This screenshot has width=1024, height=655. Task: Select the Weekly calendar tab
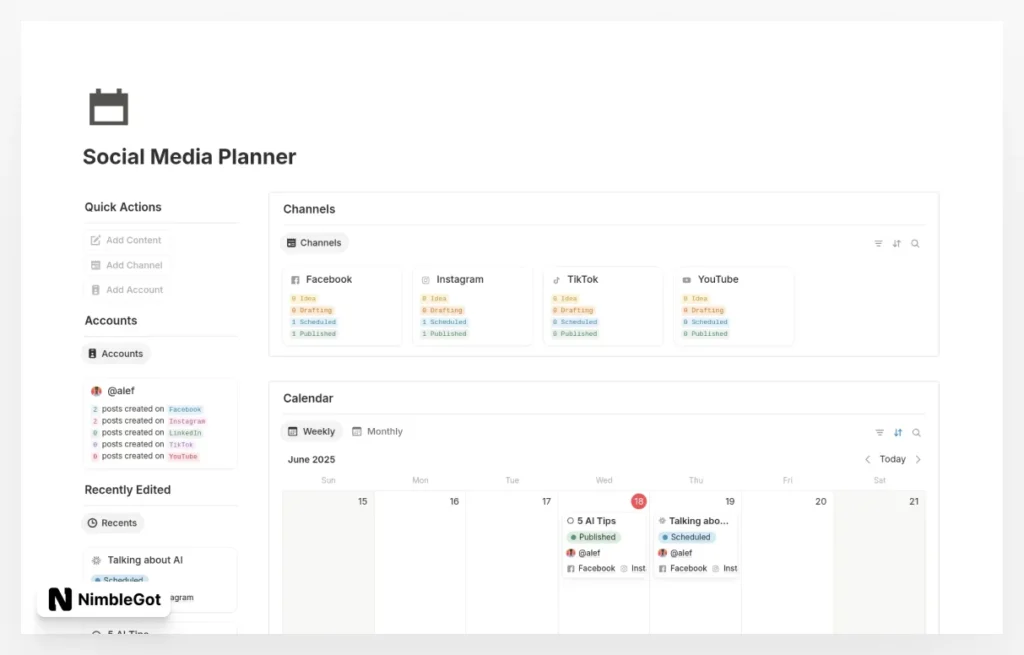[x=312, y=431]
